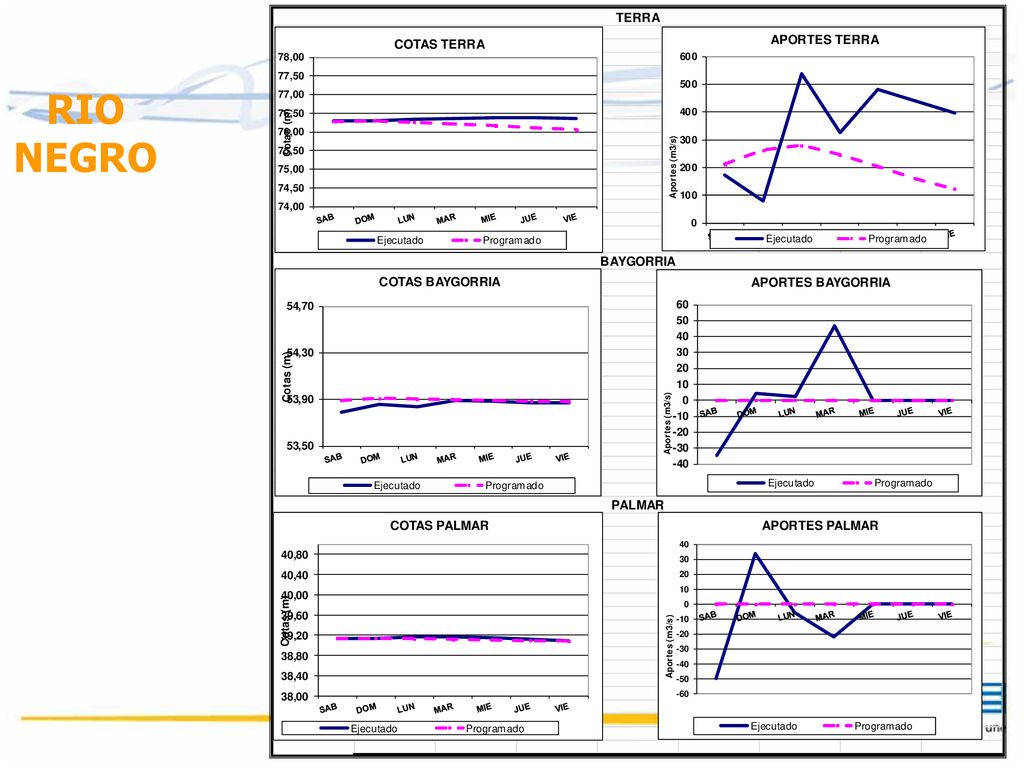Image resolution: width=1024 pixels, height=768 pixels.
Task: Select Ejecutado legend entry in Cotas Terra
Action: [385, 240]
